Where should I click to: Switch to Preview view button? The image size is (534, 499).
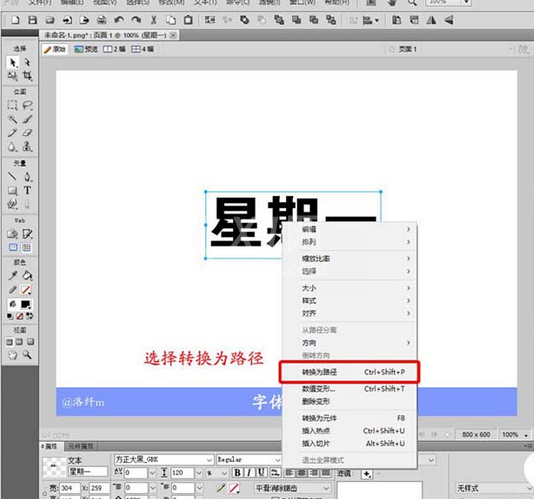coord(86,49)
